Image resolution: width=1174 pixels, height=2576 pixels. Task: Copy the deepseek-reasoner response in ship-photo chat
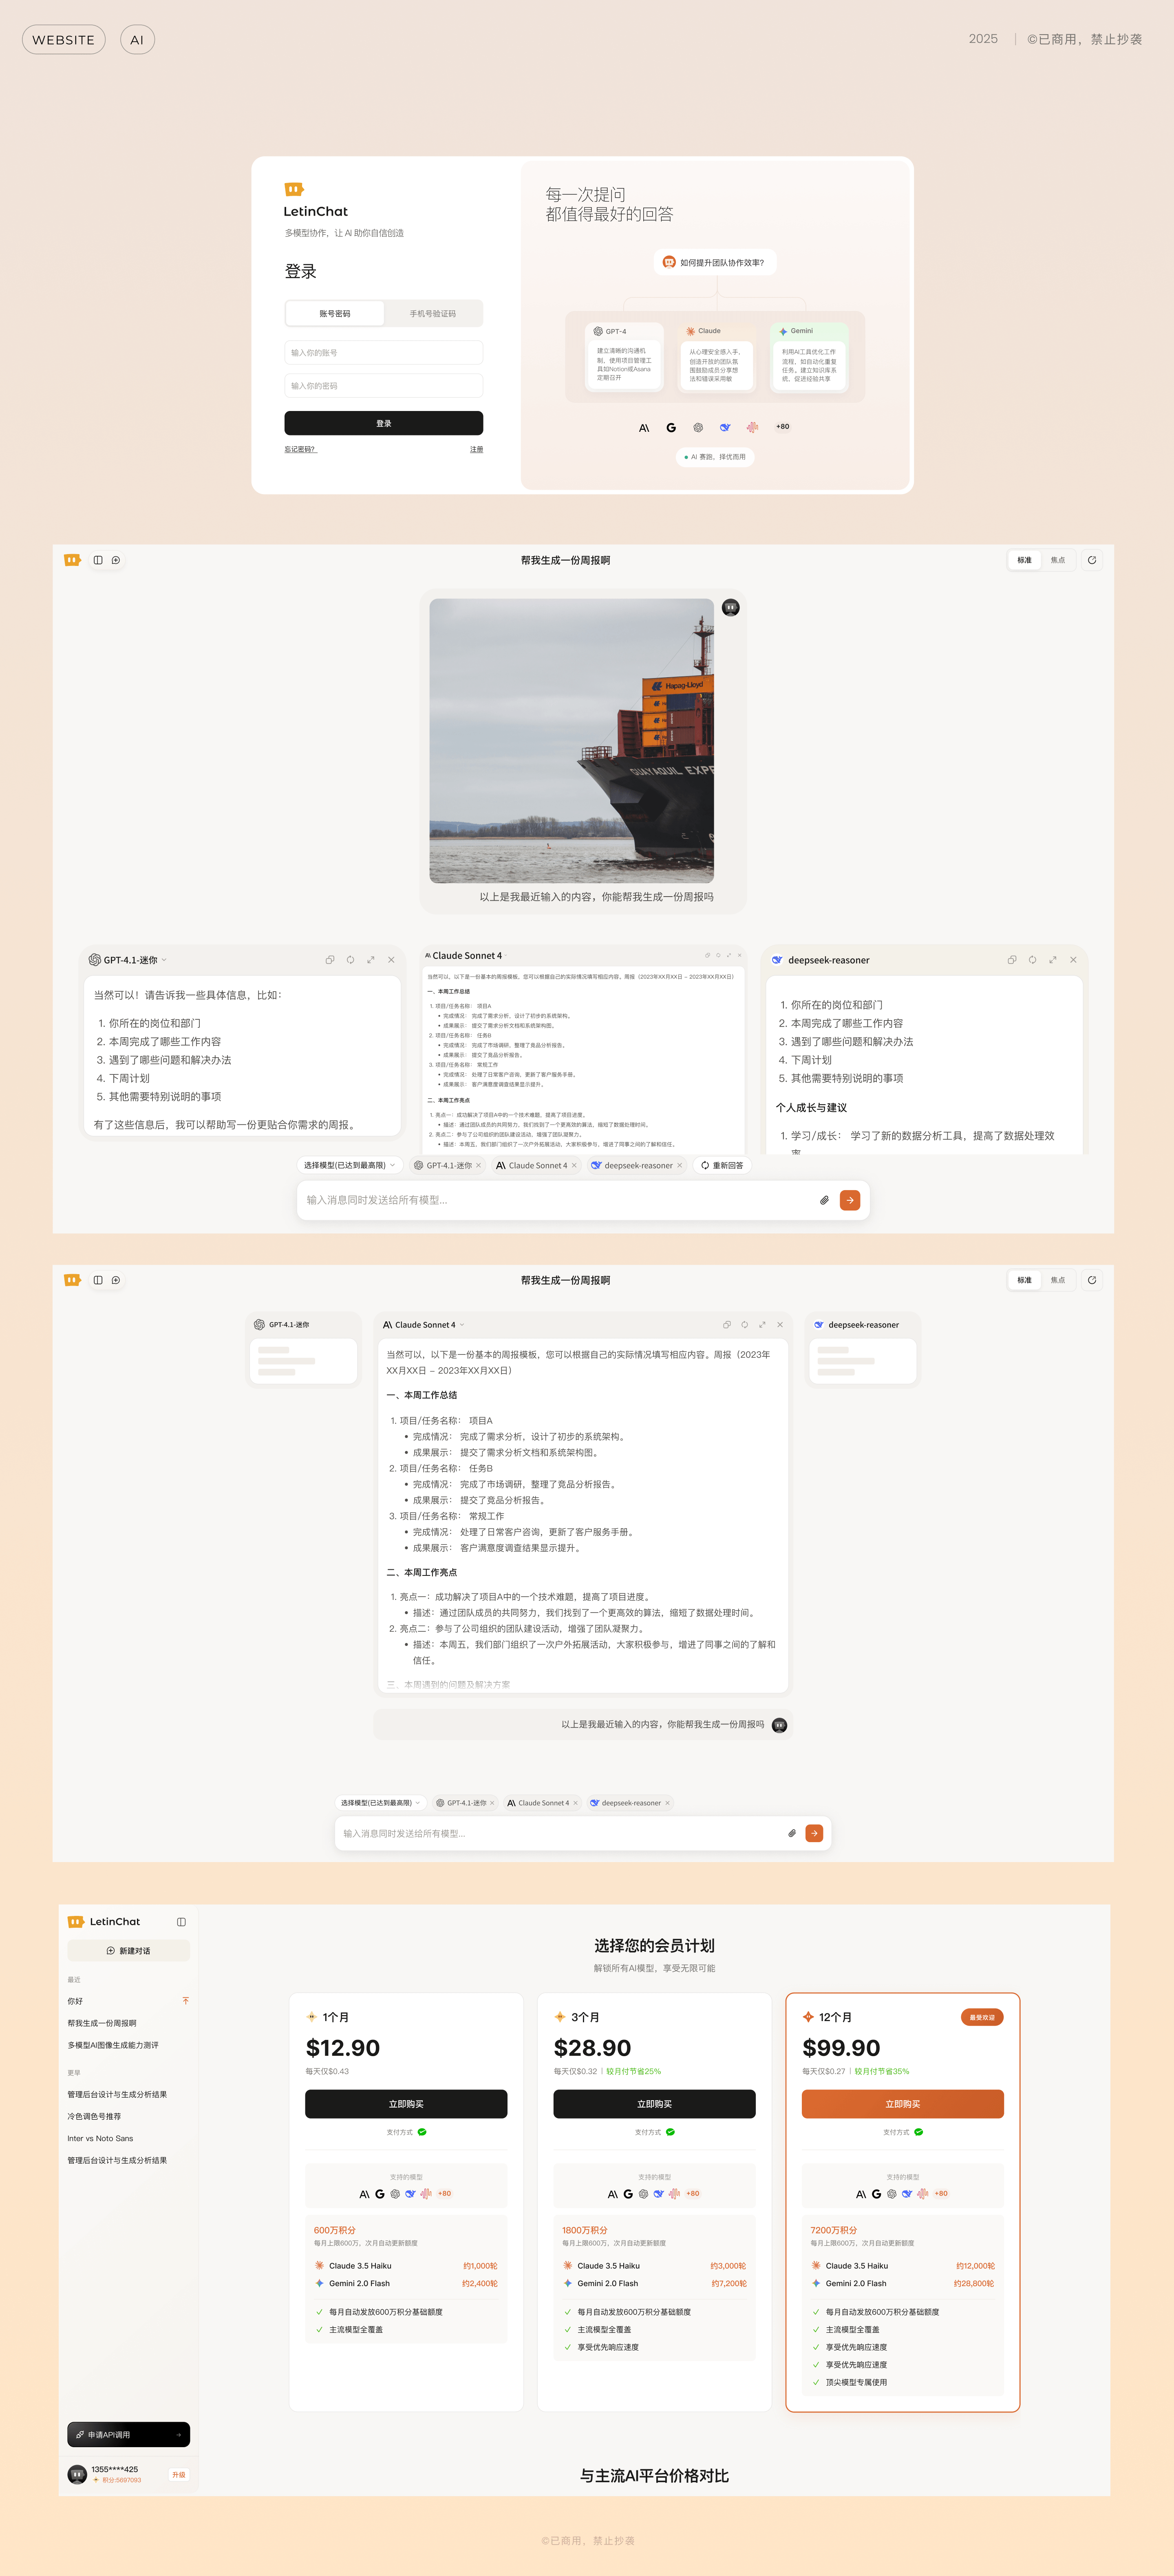[1012, 960]
